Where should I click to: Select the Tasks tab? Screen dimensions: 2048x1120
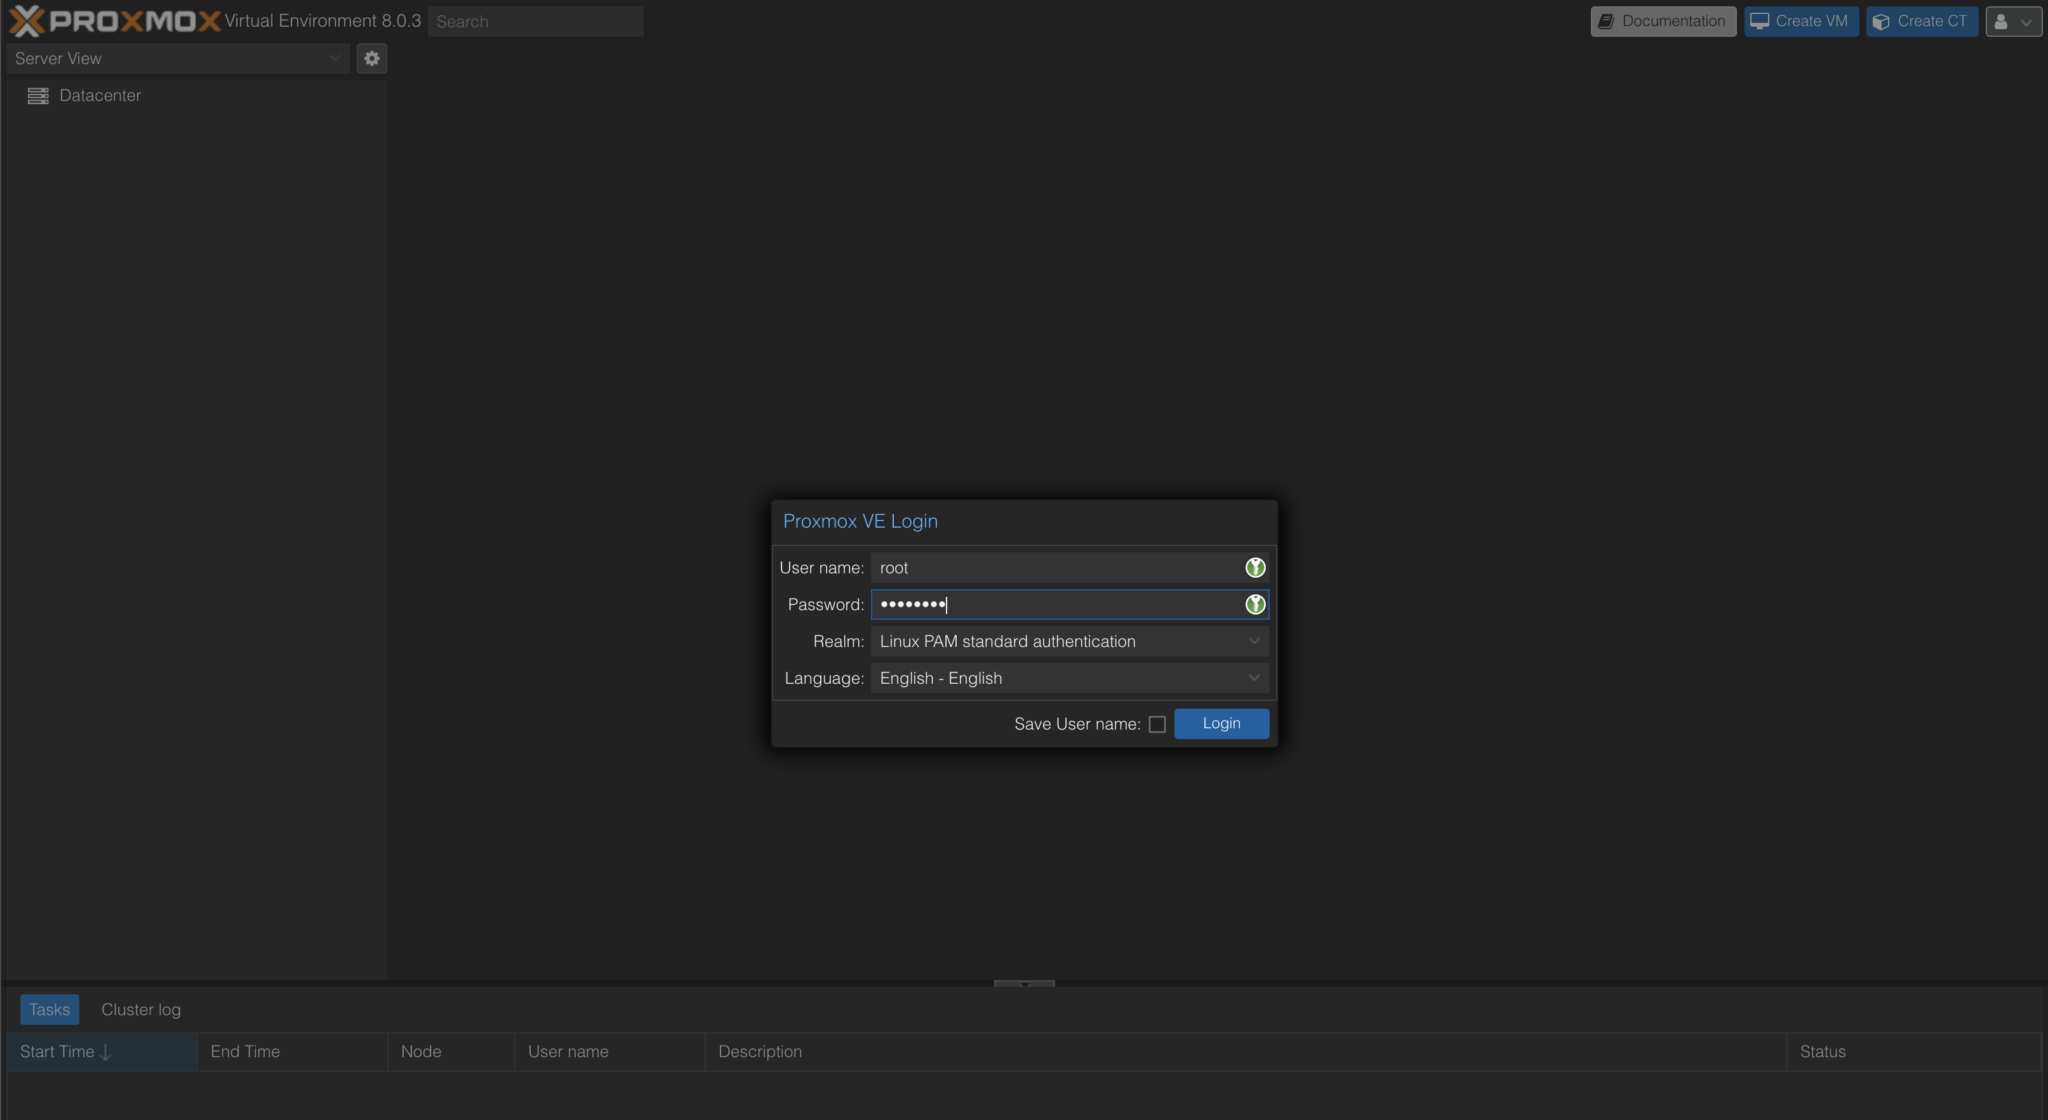[x=49, y=1009]
